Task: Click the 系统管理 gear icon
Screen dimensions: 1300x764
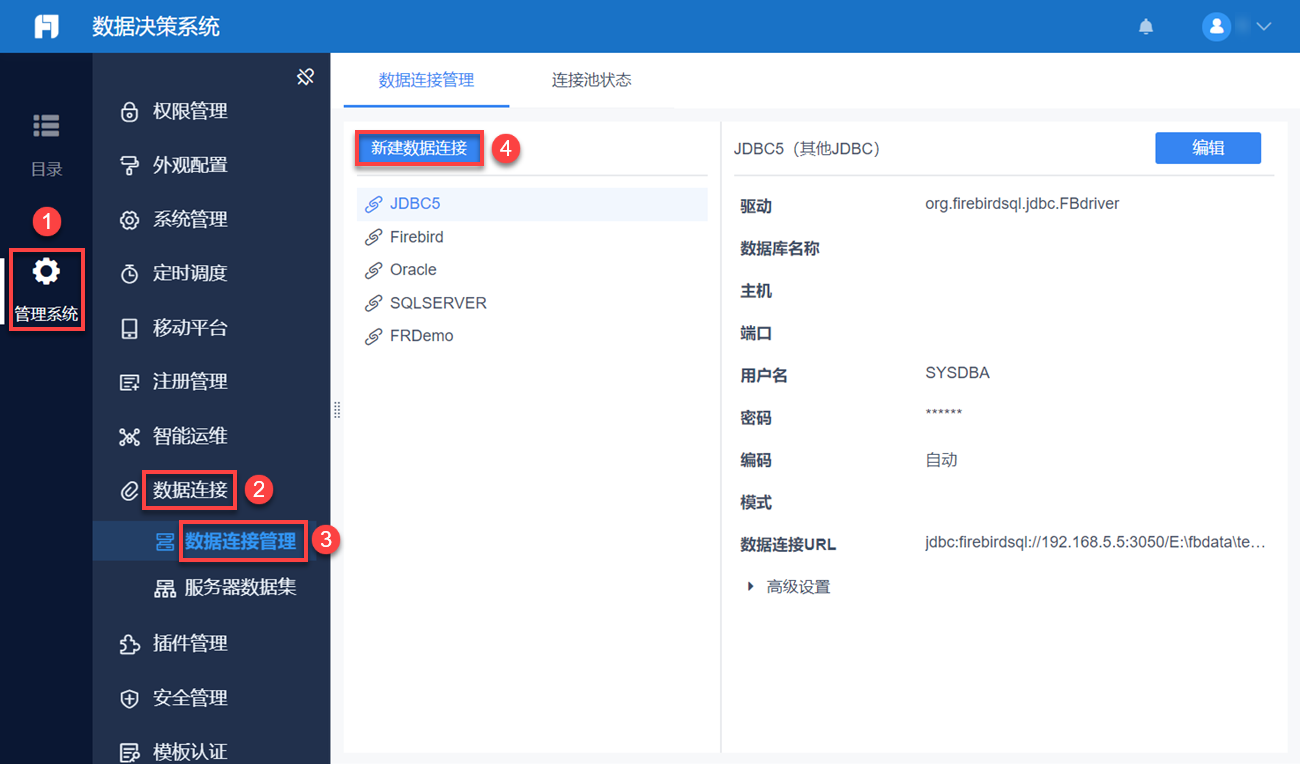Action: (129, 220)
